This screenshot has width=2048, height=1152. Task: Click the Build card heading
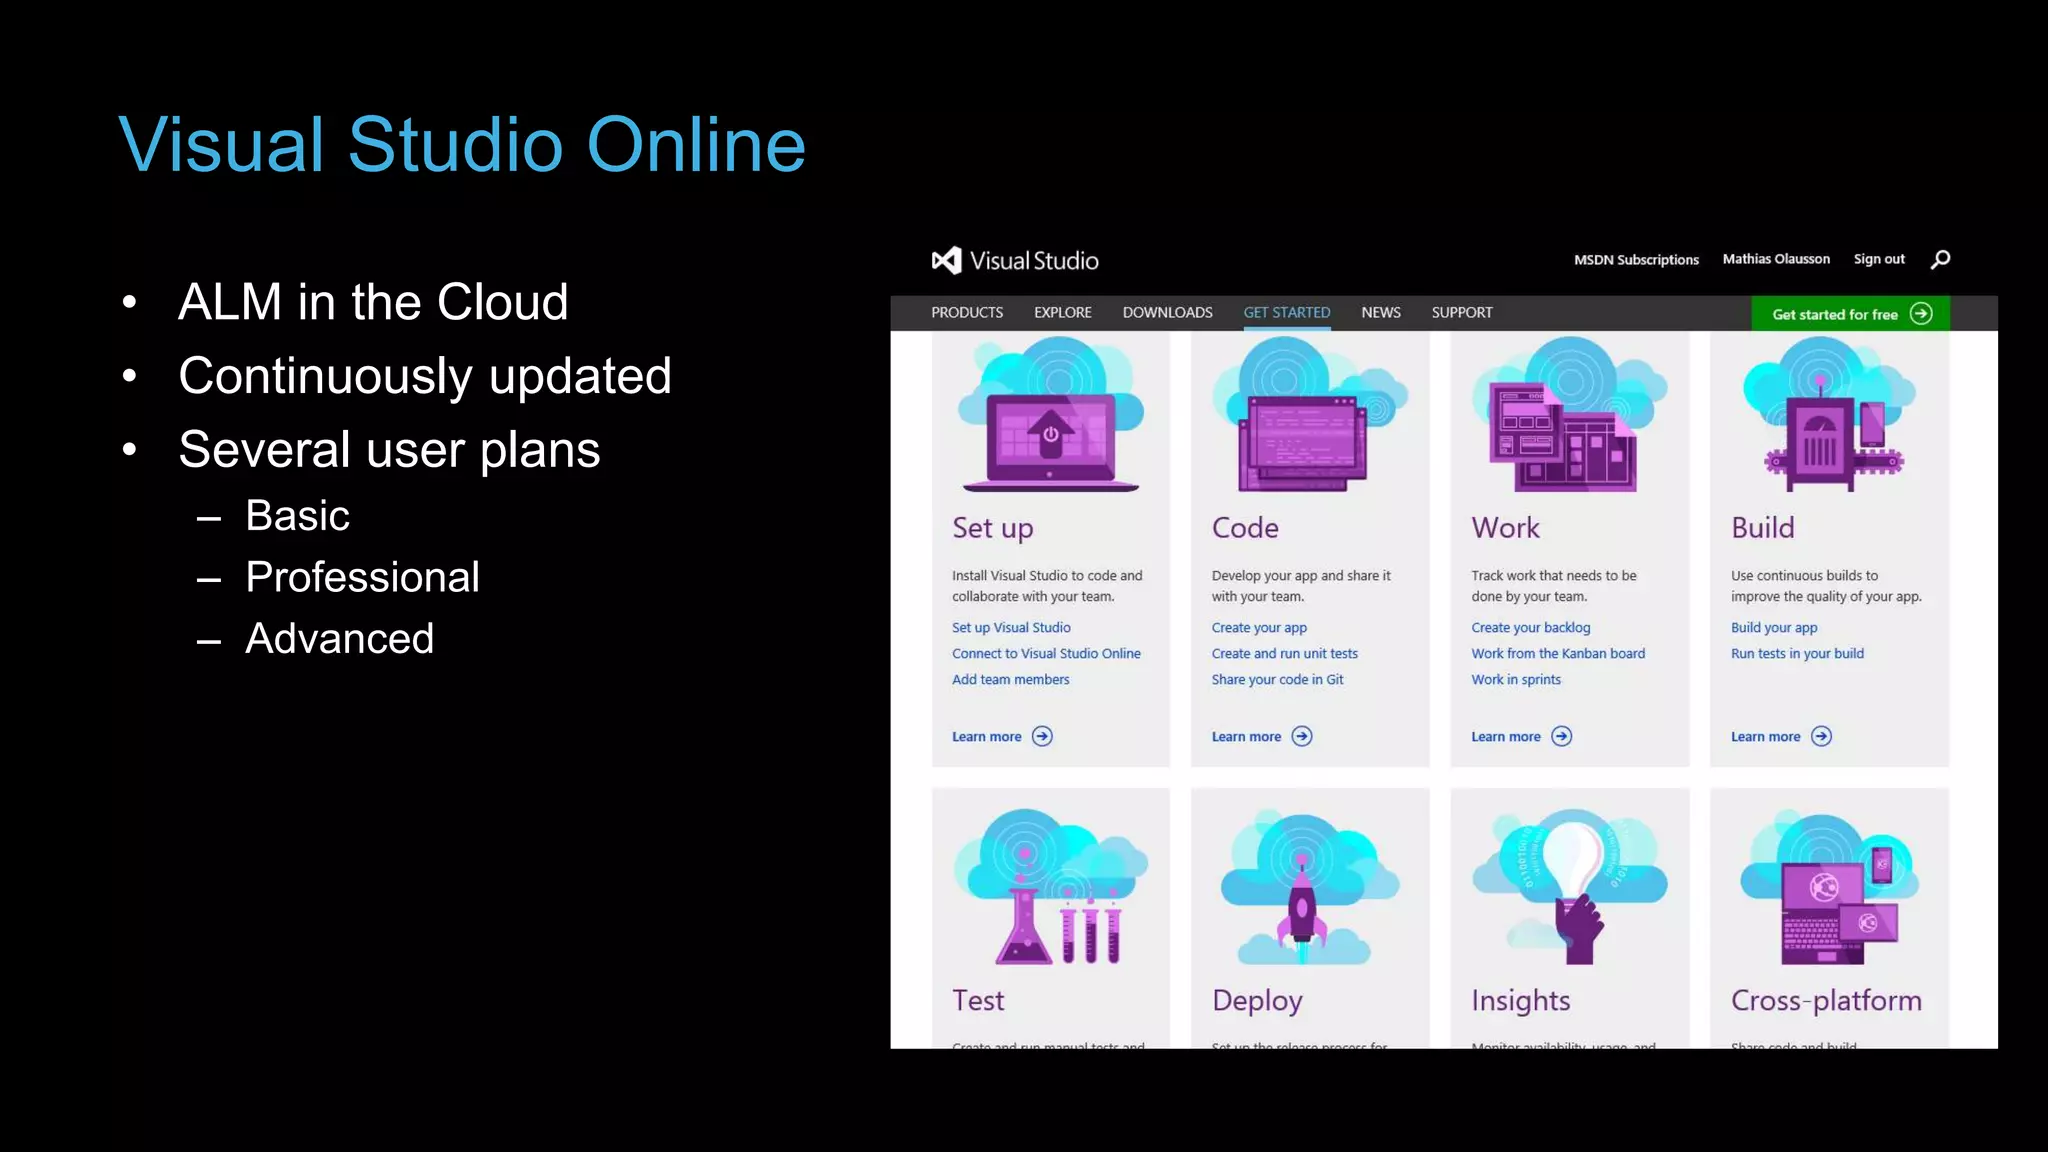tap(1763, 528)
